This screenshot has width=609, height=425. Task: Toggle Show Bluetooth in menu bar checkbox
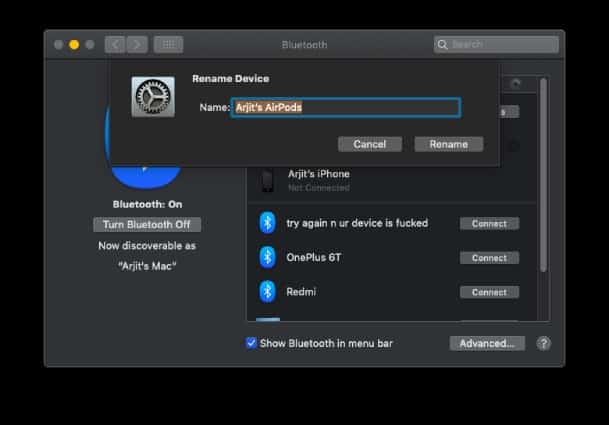(251, 343)
